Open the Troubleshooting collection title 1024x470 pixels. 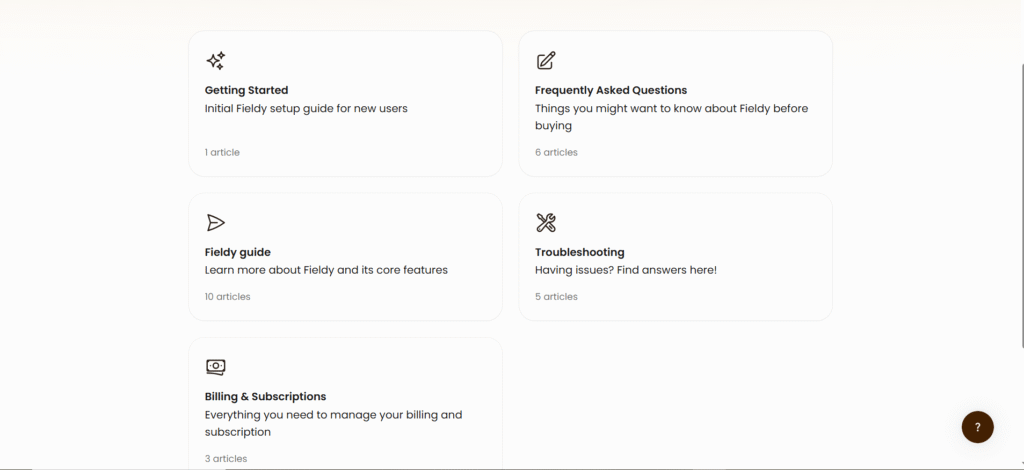point(579,252)
